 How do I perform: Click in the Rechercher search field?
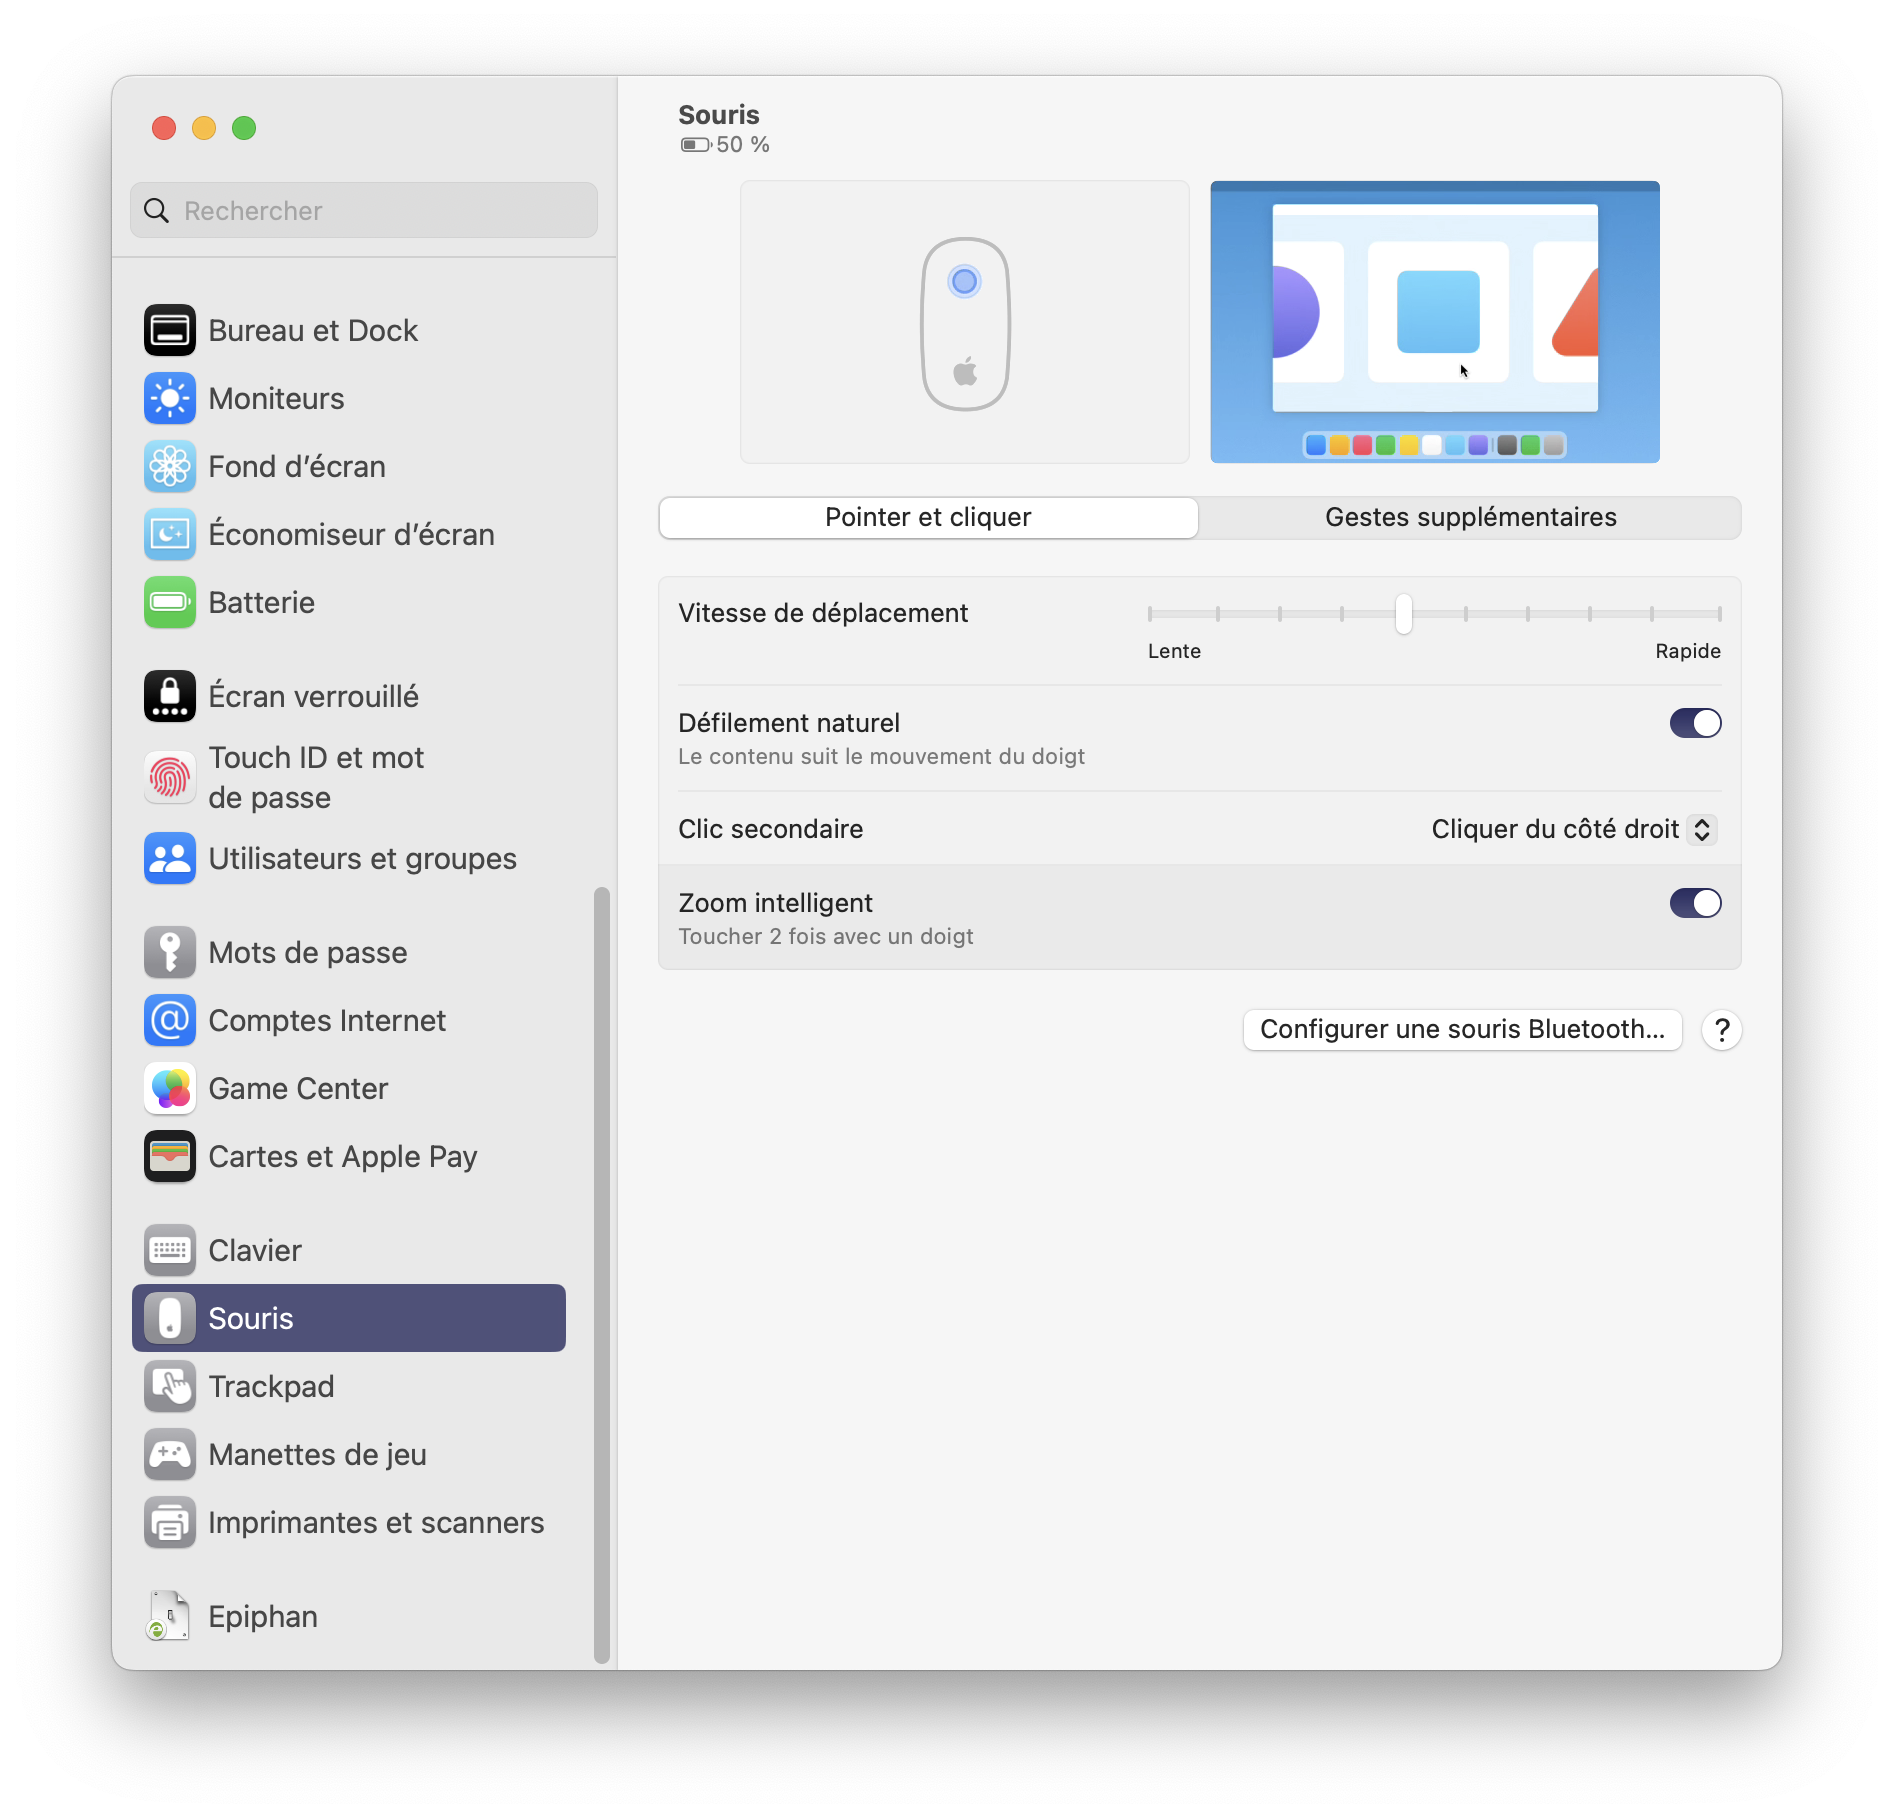tap(364, 211)
